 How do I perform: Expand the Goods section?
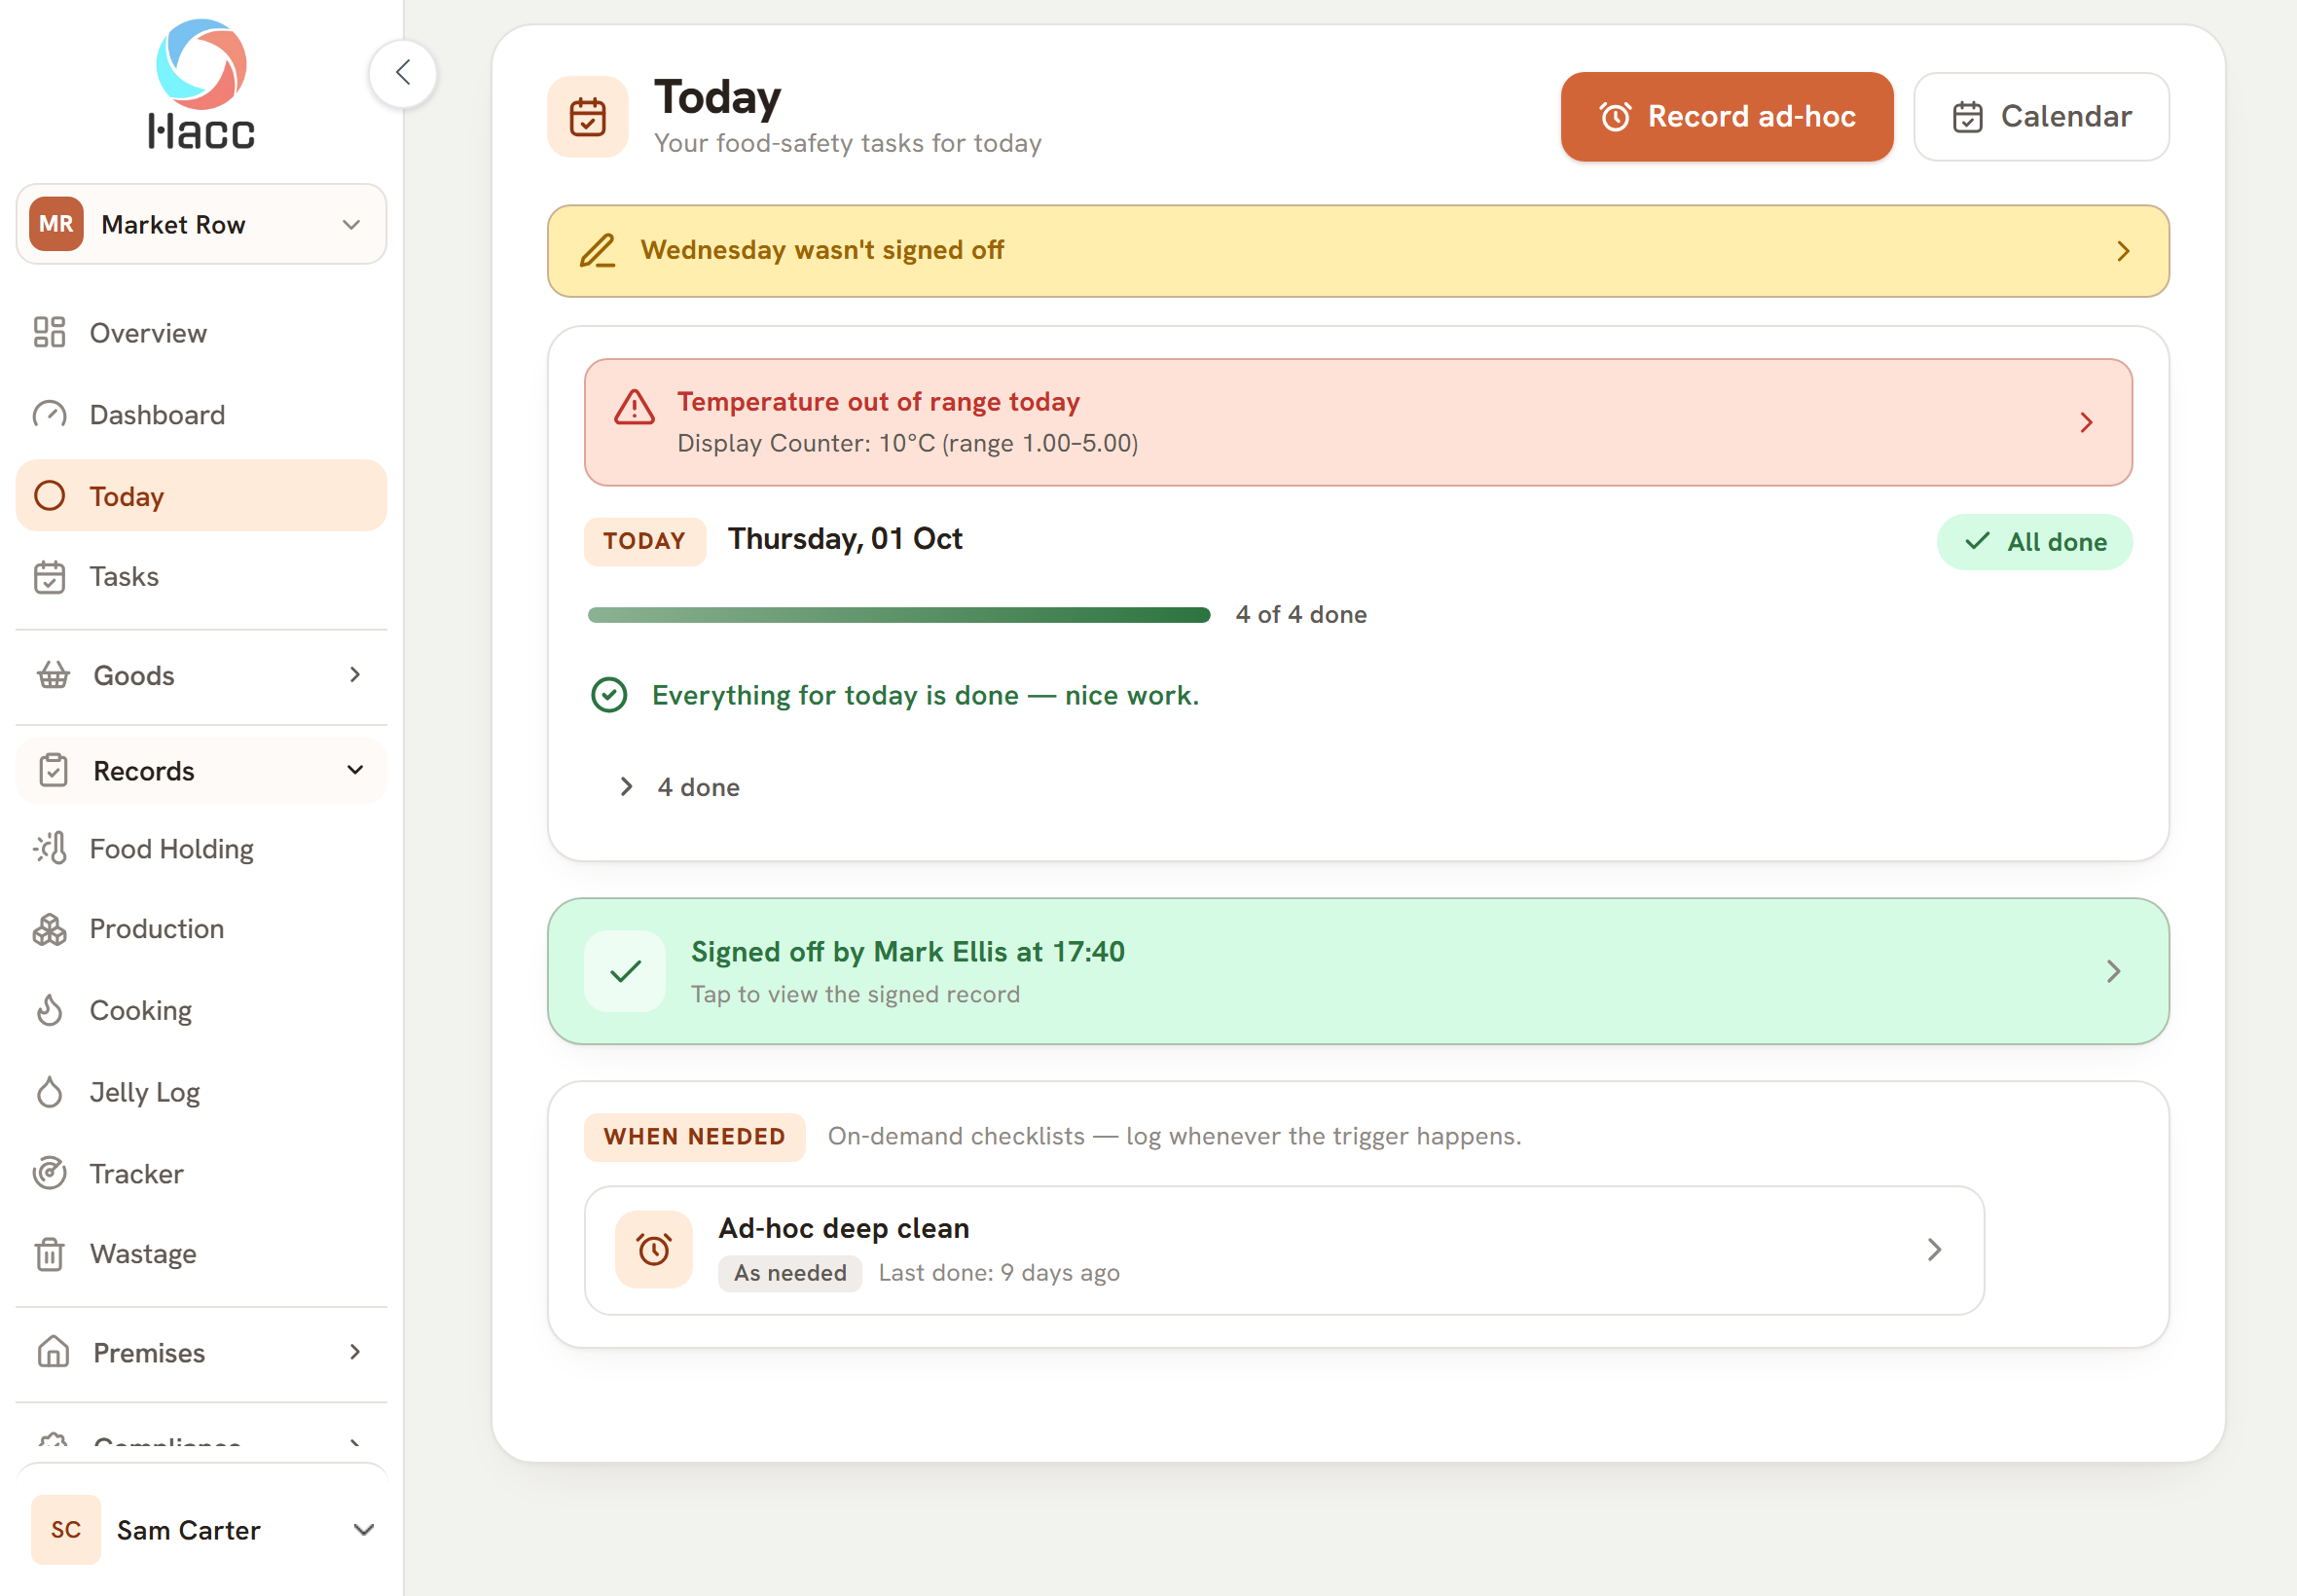point(201,676)
